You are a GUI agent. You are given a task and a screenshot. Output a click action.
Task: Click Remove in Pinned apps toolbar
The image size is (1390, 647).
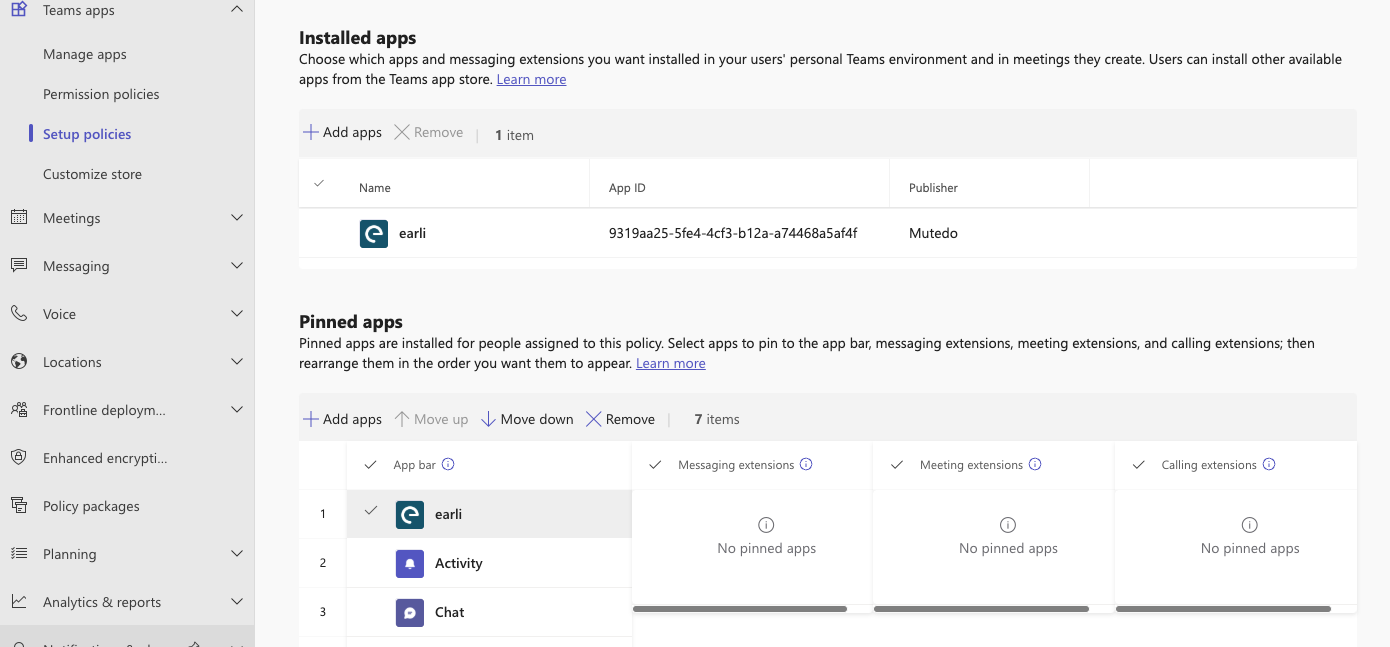[620, 419]
